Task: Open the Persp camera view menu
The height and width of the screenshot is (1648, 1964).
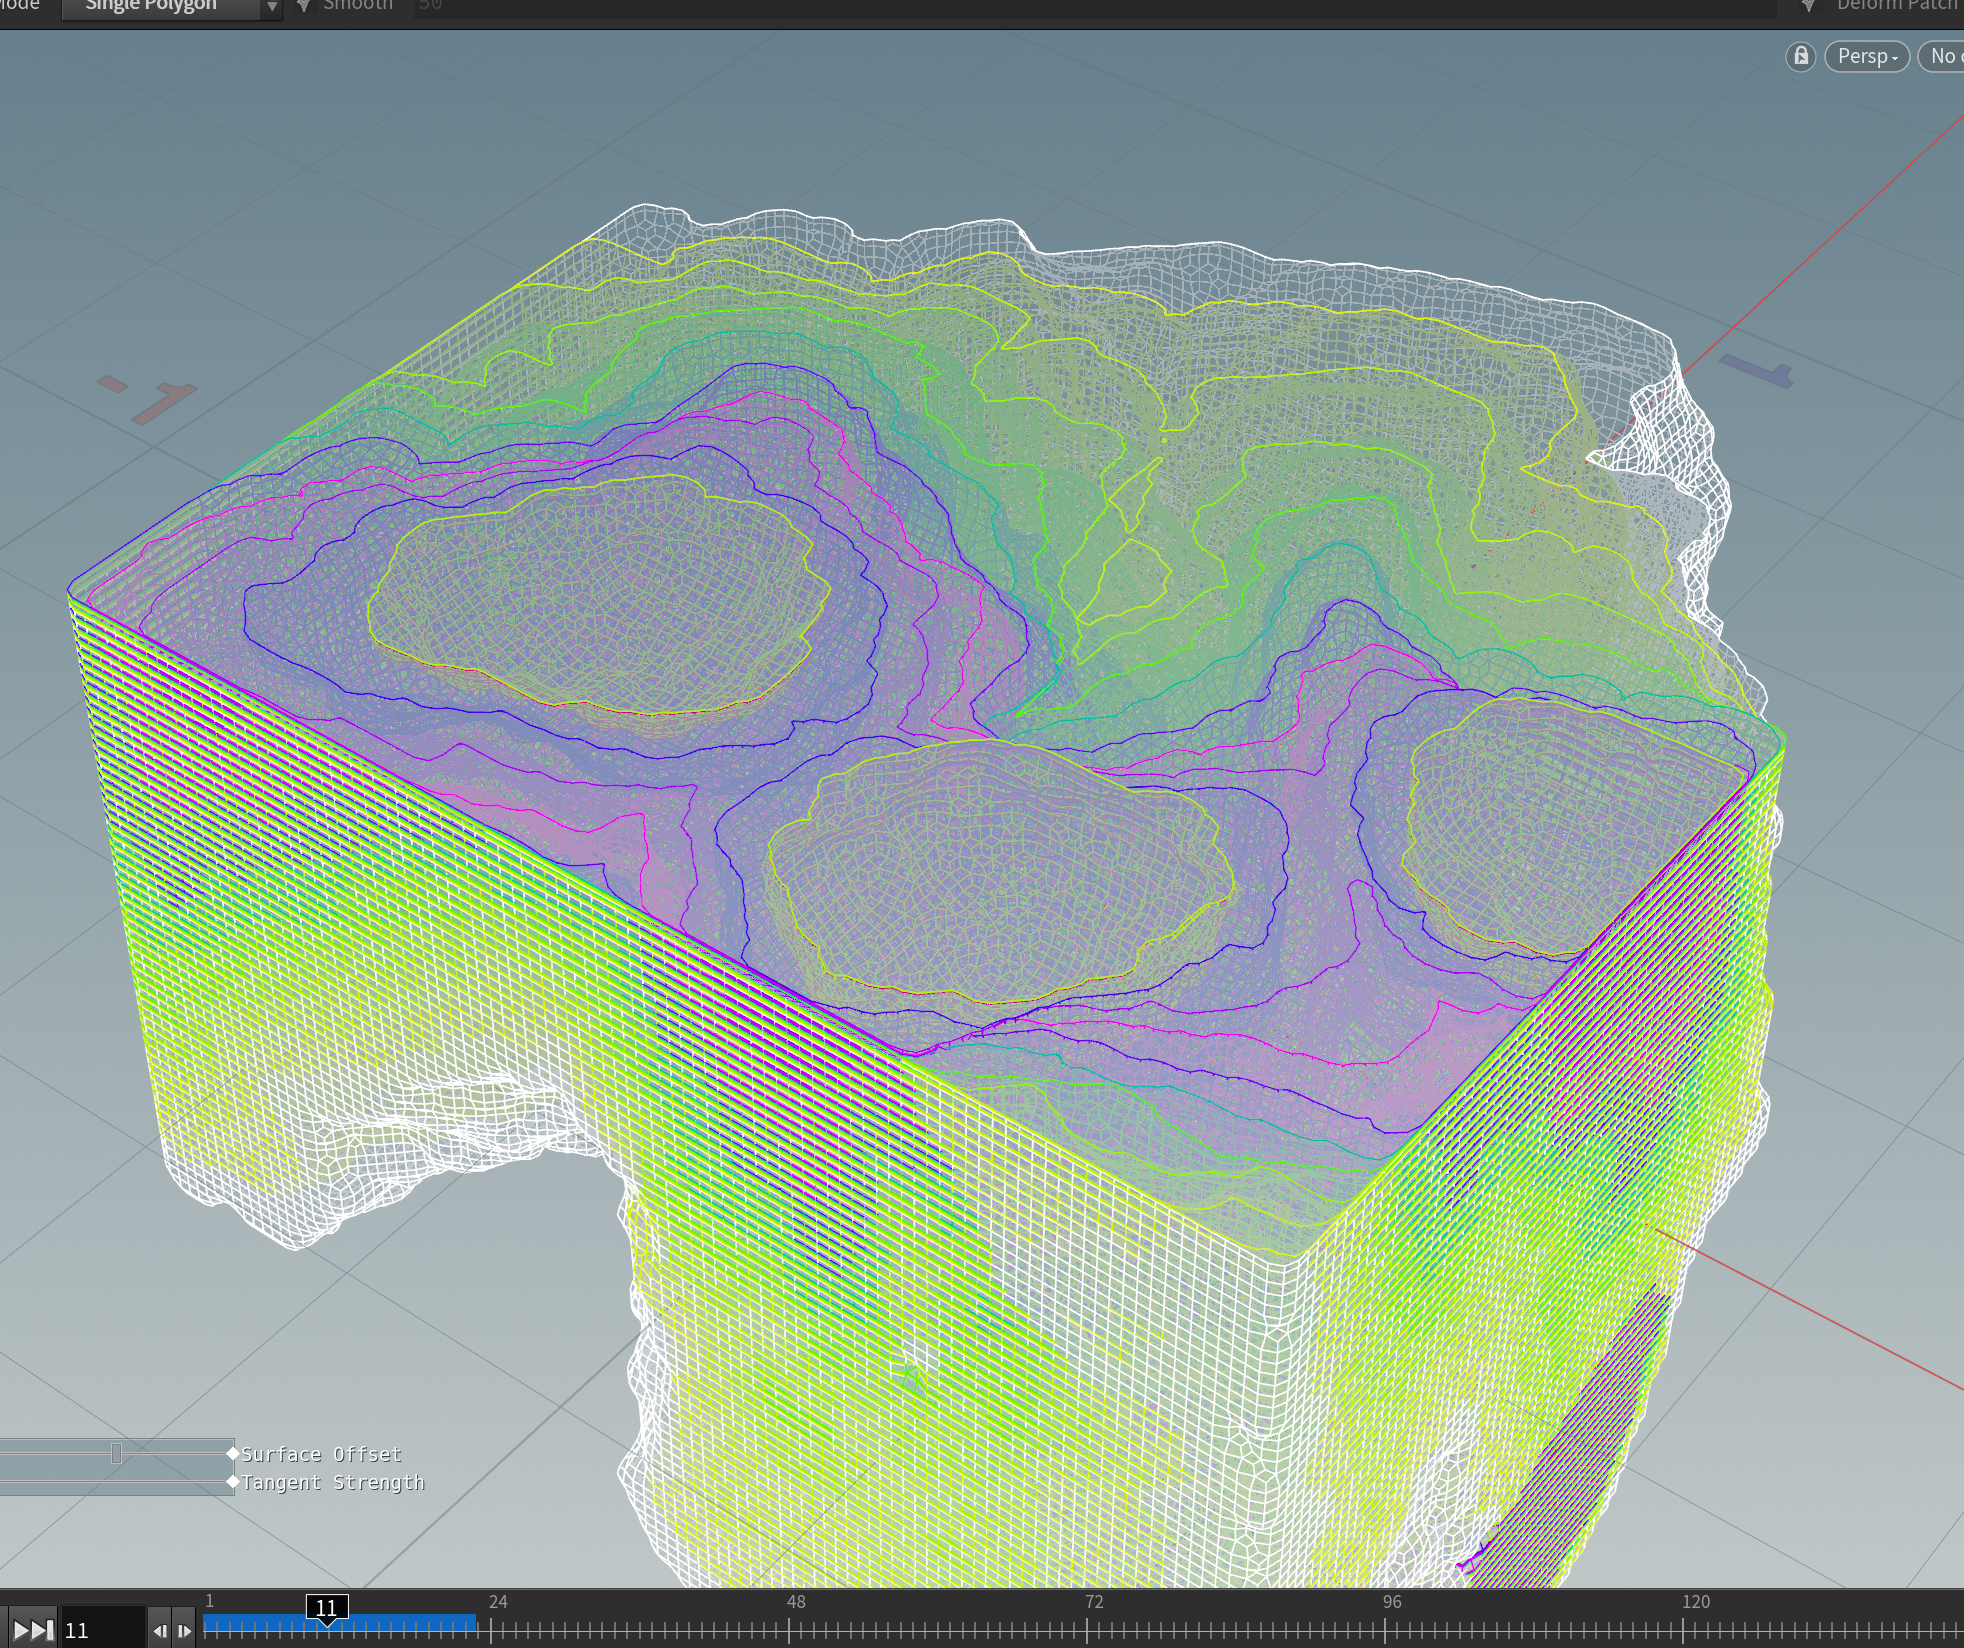Action: (1867, 56)
